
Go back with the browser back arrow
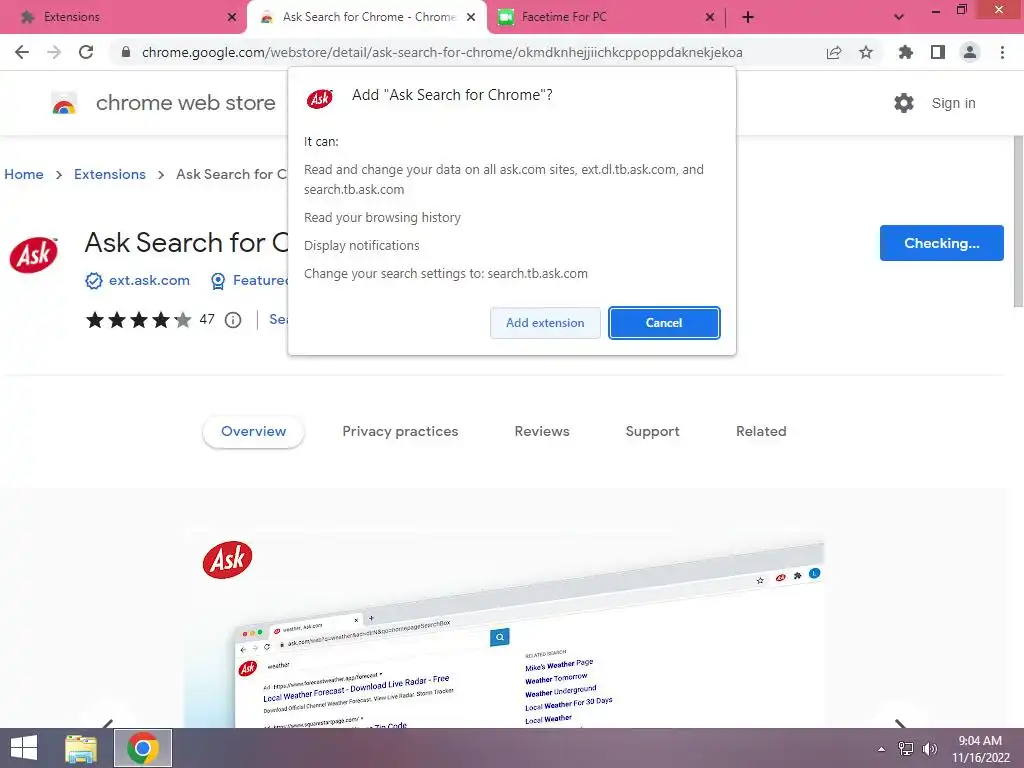point(22,52)
